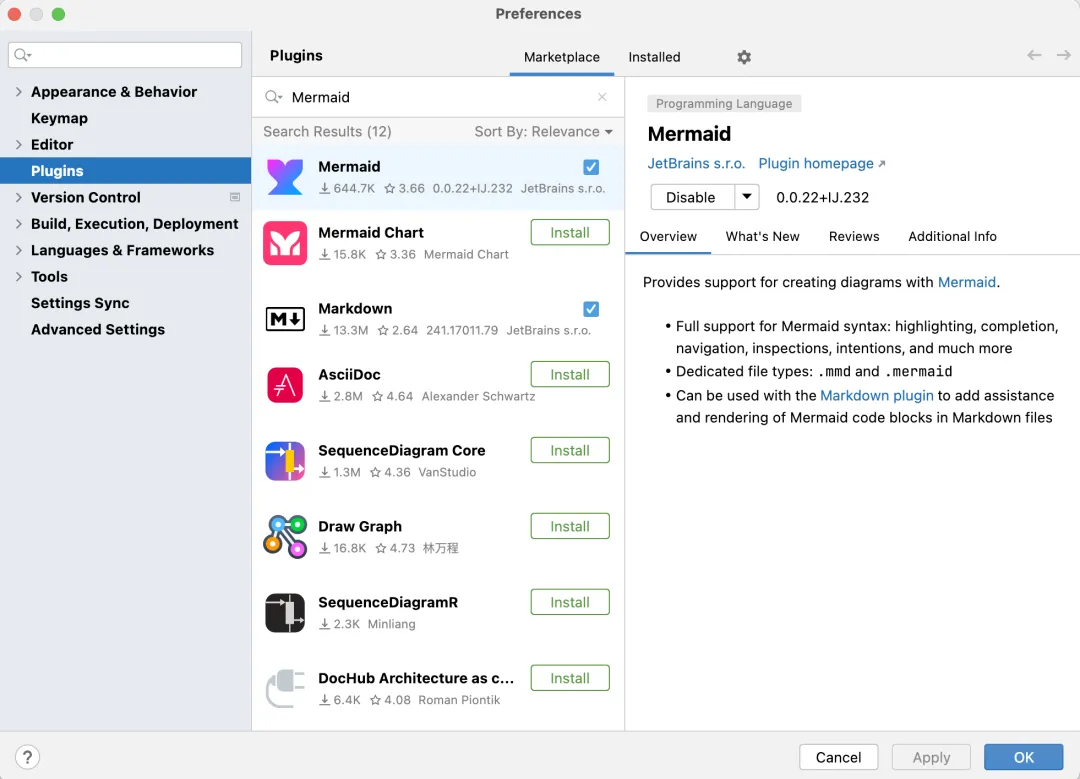Expand Appearance & Behavior settings

(x=19, y=92)
